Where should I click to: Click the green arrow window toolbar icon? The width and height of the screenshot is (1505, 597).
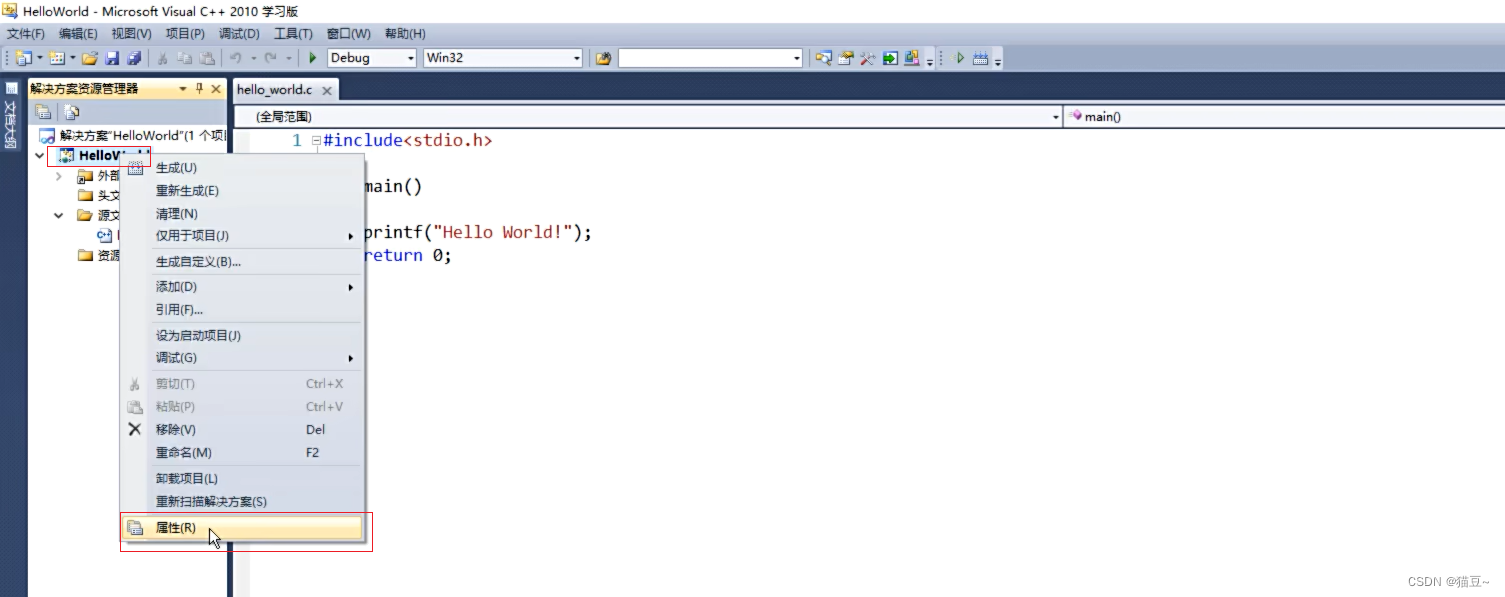pos(890,58)
